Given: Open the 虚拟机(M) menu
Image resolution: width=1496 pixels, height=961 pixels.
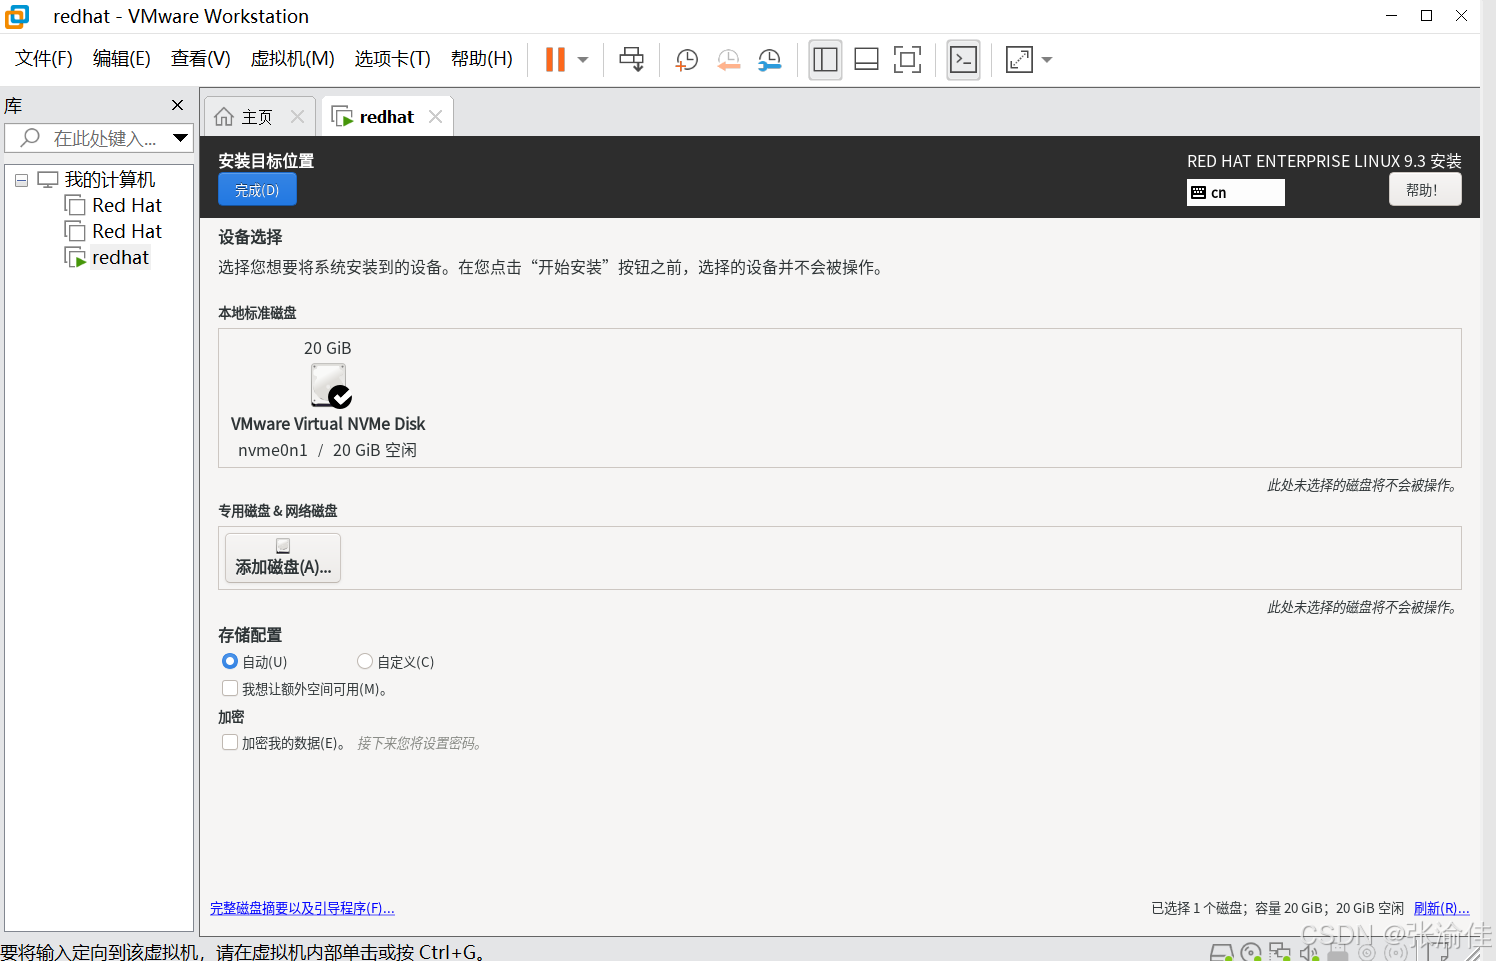Looking at the screenshot, I should point(292,59).
